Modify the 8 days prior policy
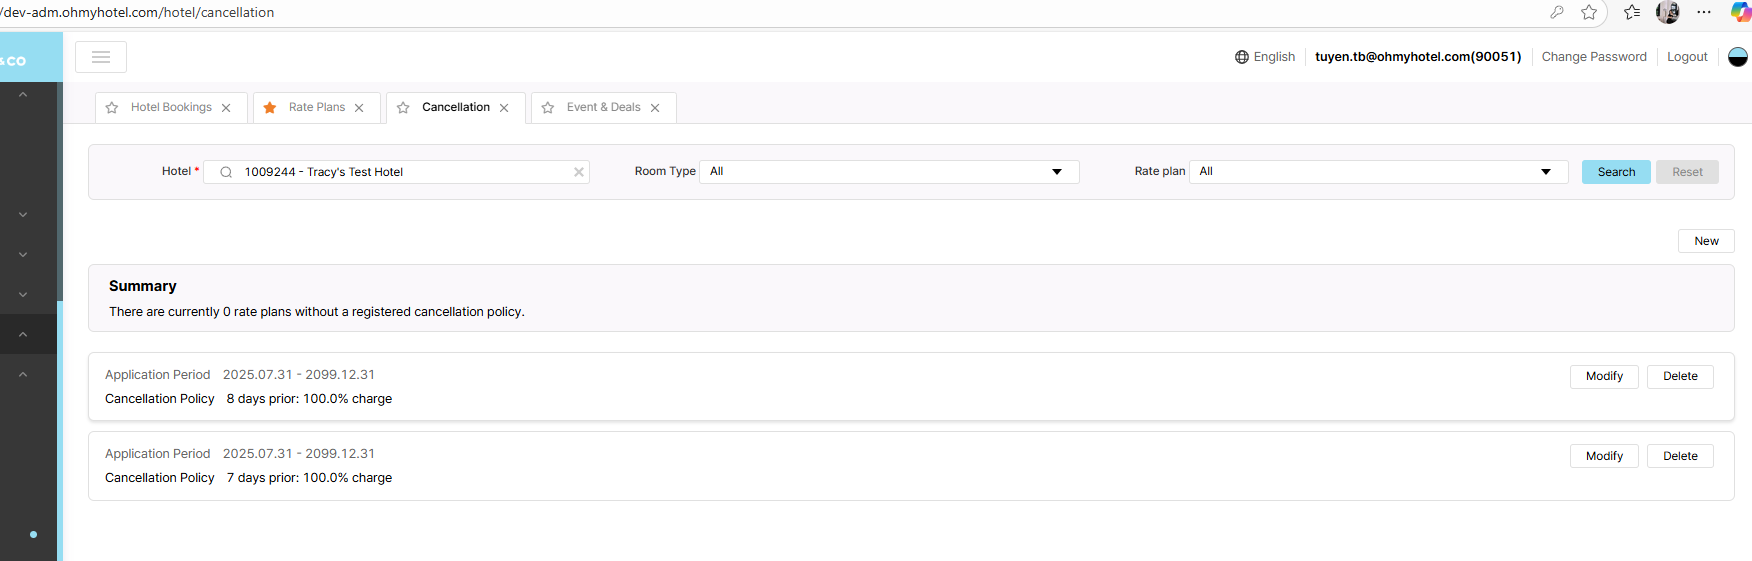This screenshot has height=561, width=1752. [1604, 377]
